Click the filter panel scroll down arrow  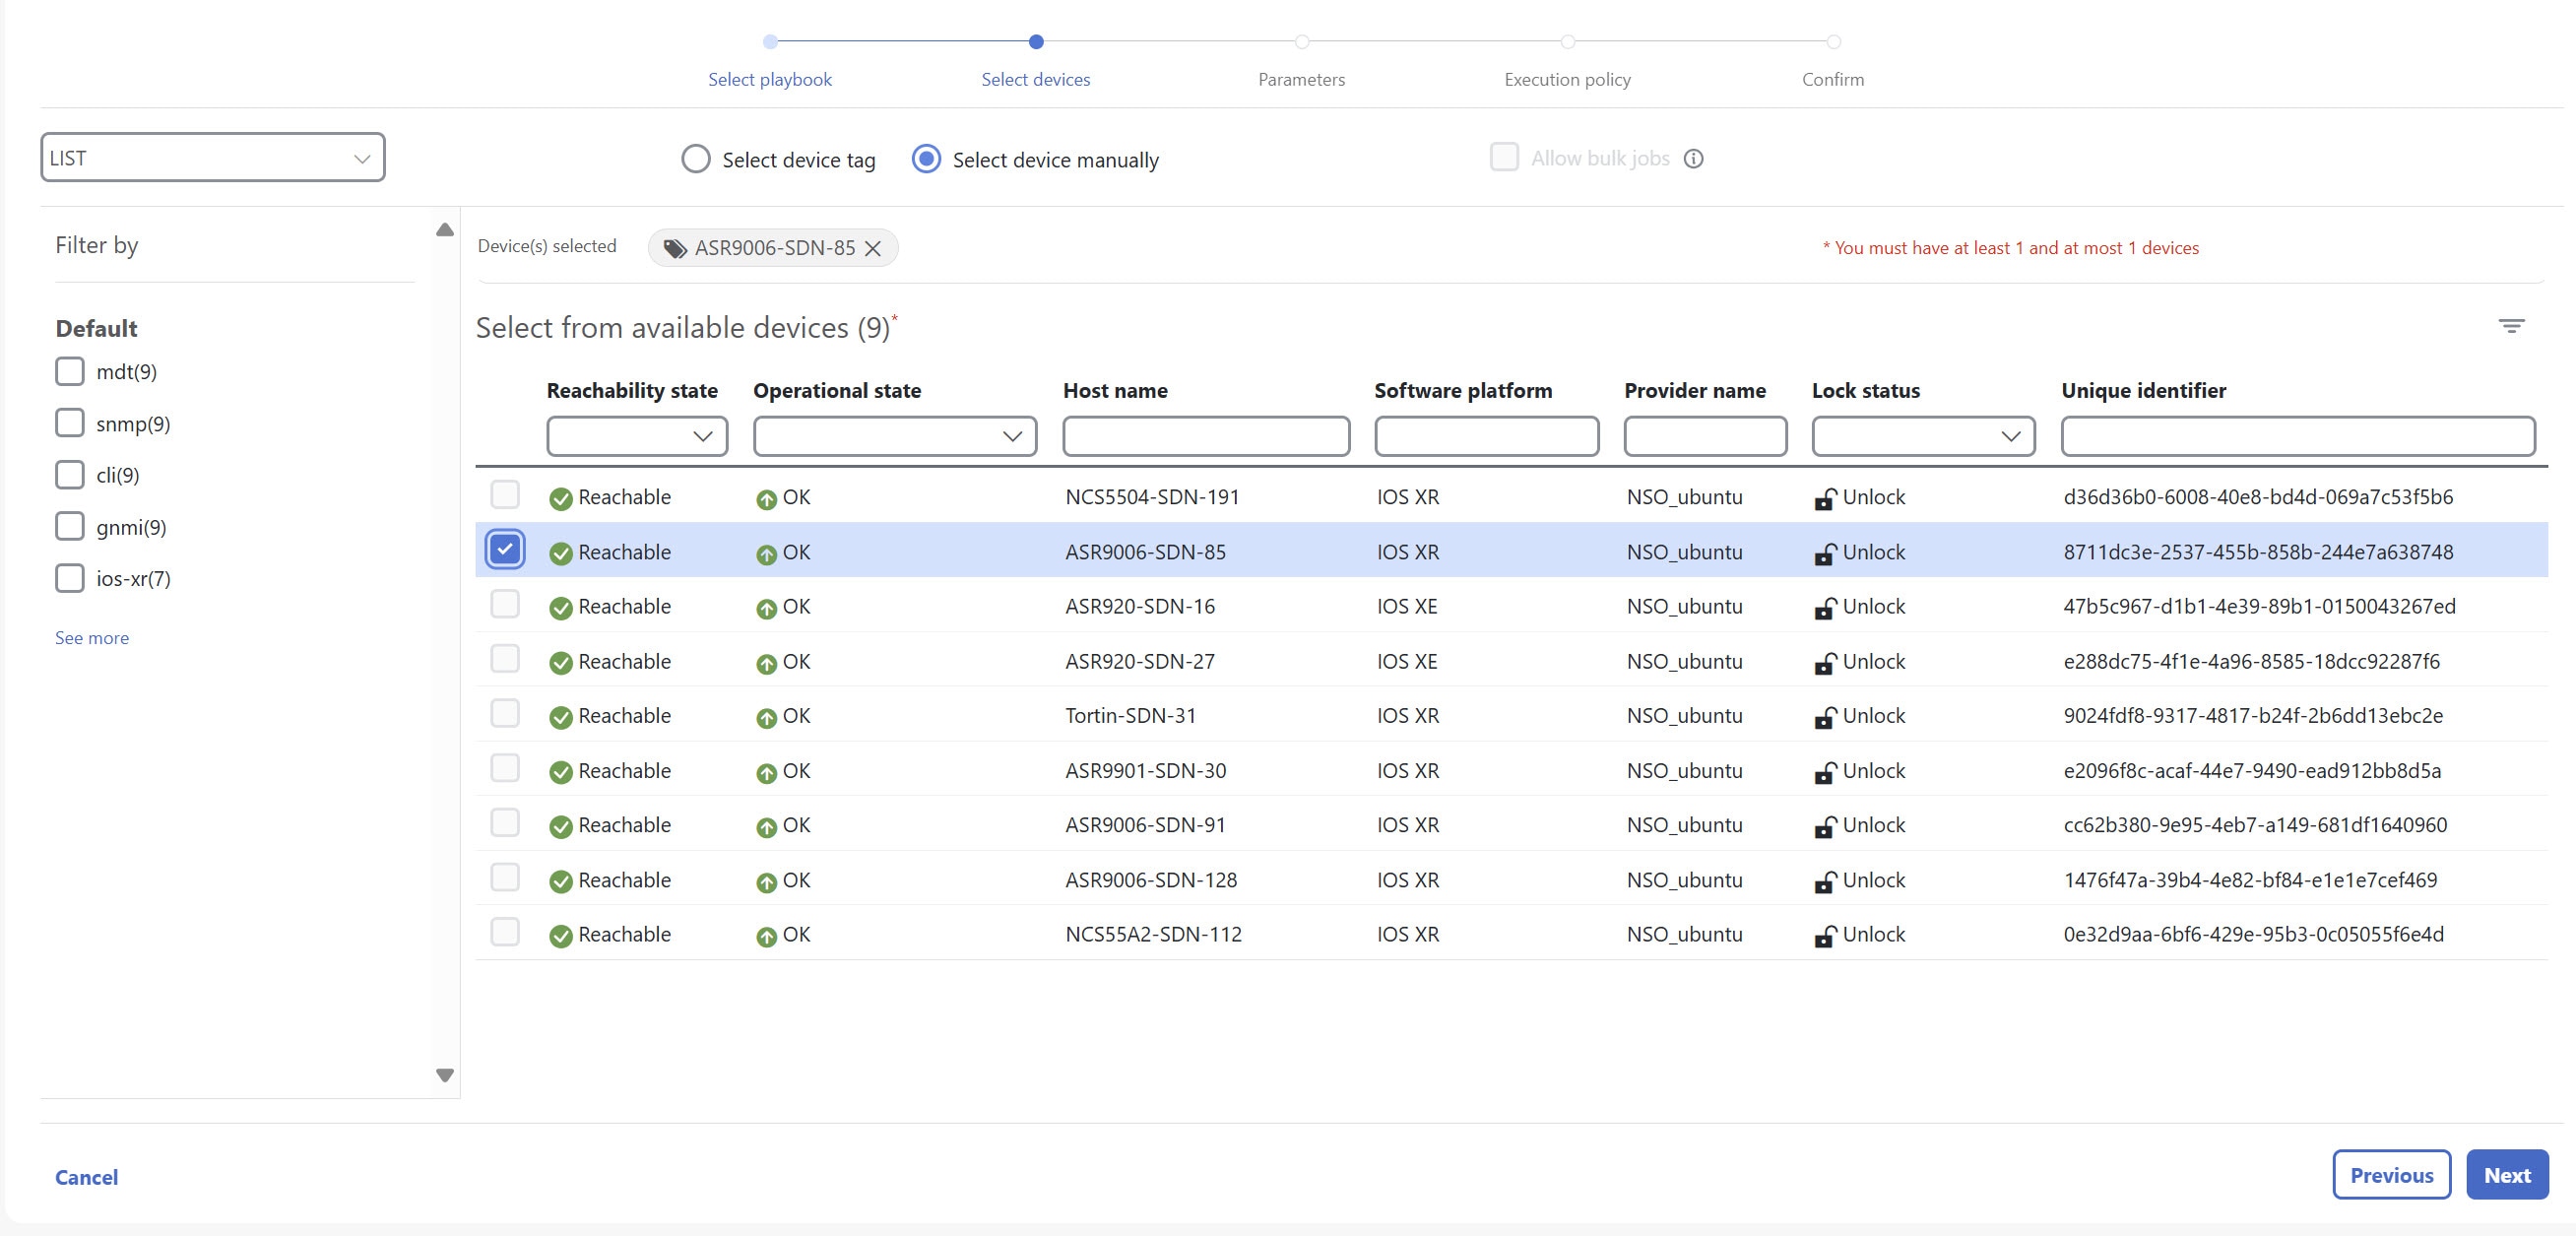pos(445,1075)
